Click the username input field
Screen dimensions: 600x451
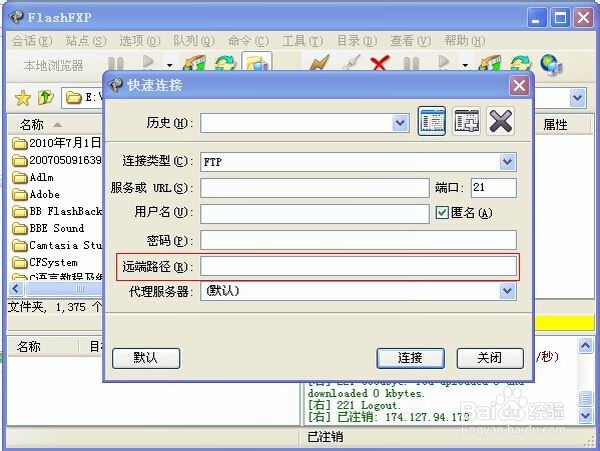[x=315, y=214]
